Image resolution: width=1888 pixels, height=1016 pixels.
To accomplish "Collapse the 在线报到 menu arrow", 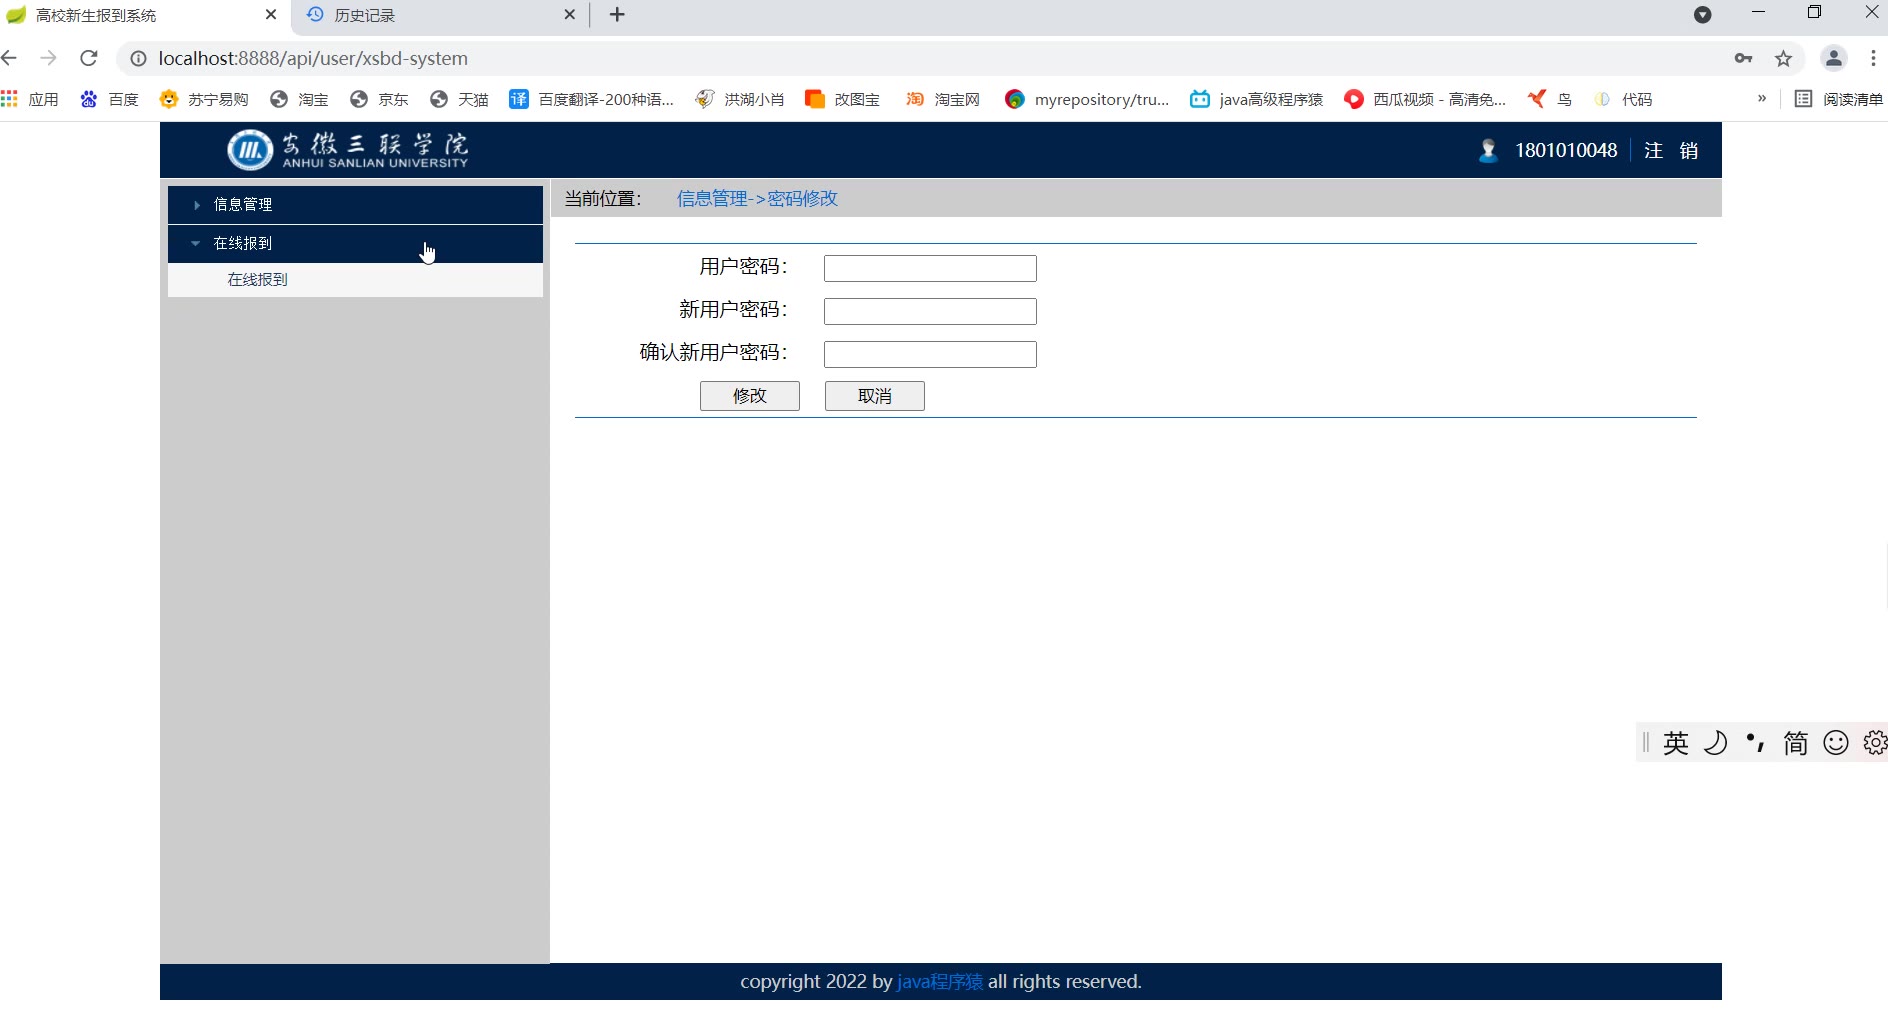I will tap(196, 243).
